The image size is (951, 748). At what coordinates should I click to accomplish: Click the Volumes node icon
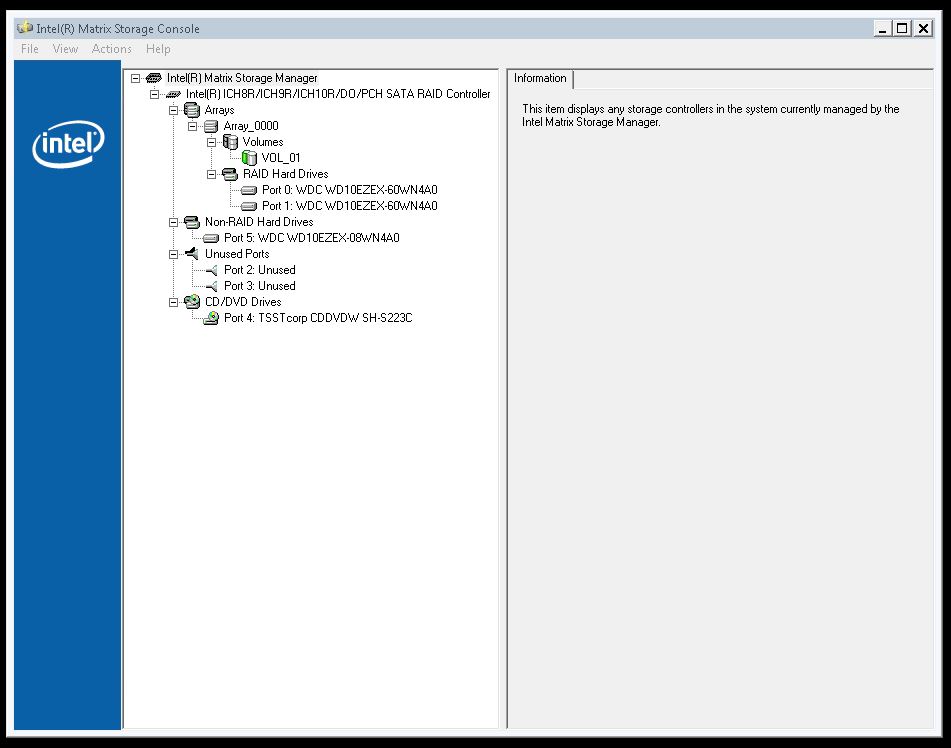click(230, 142)
